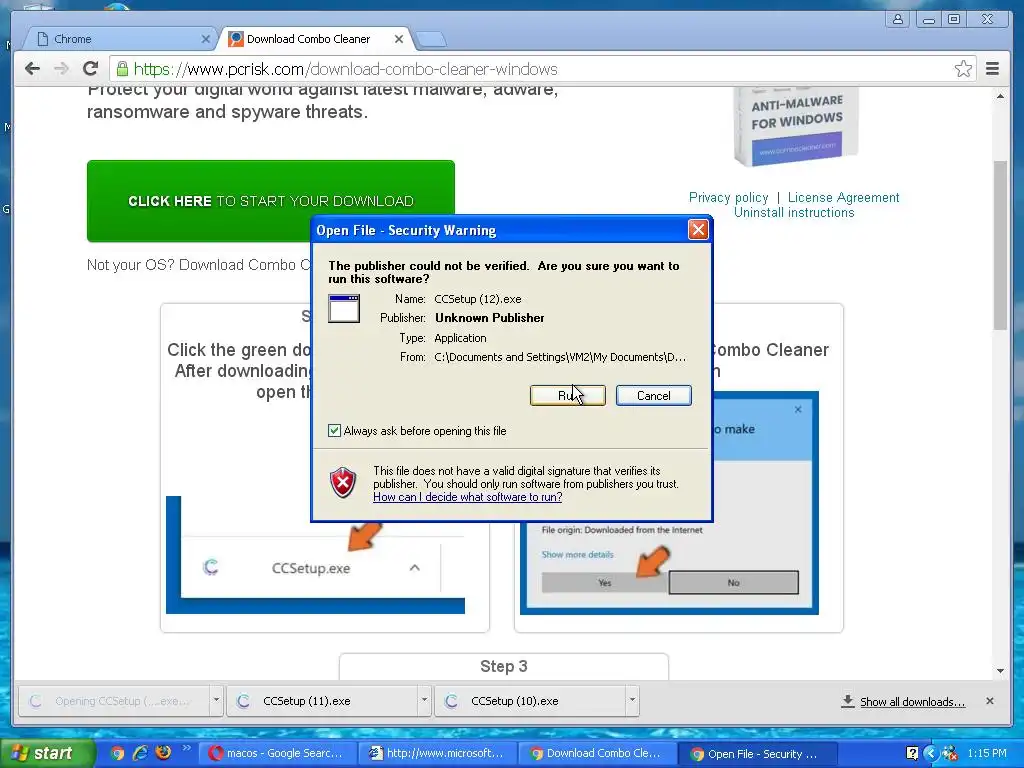Bookmark the page with star icon

coord(963,69)
